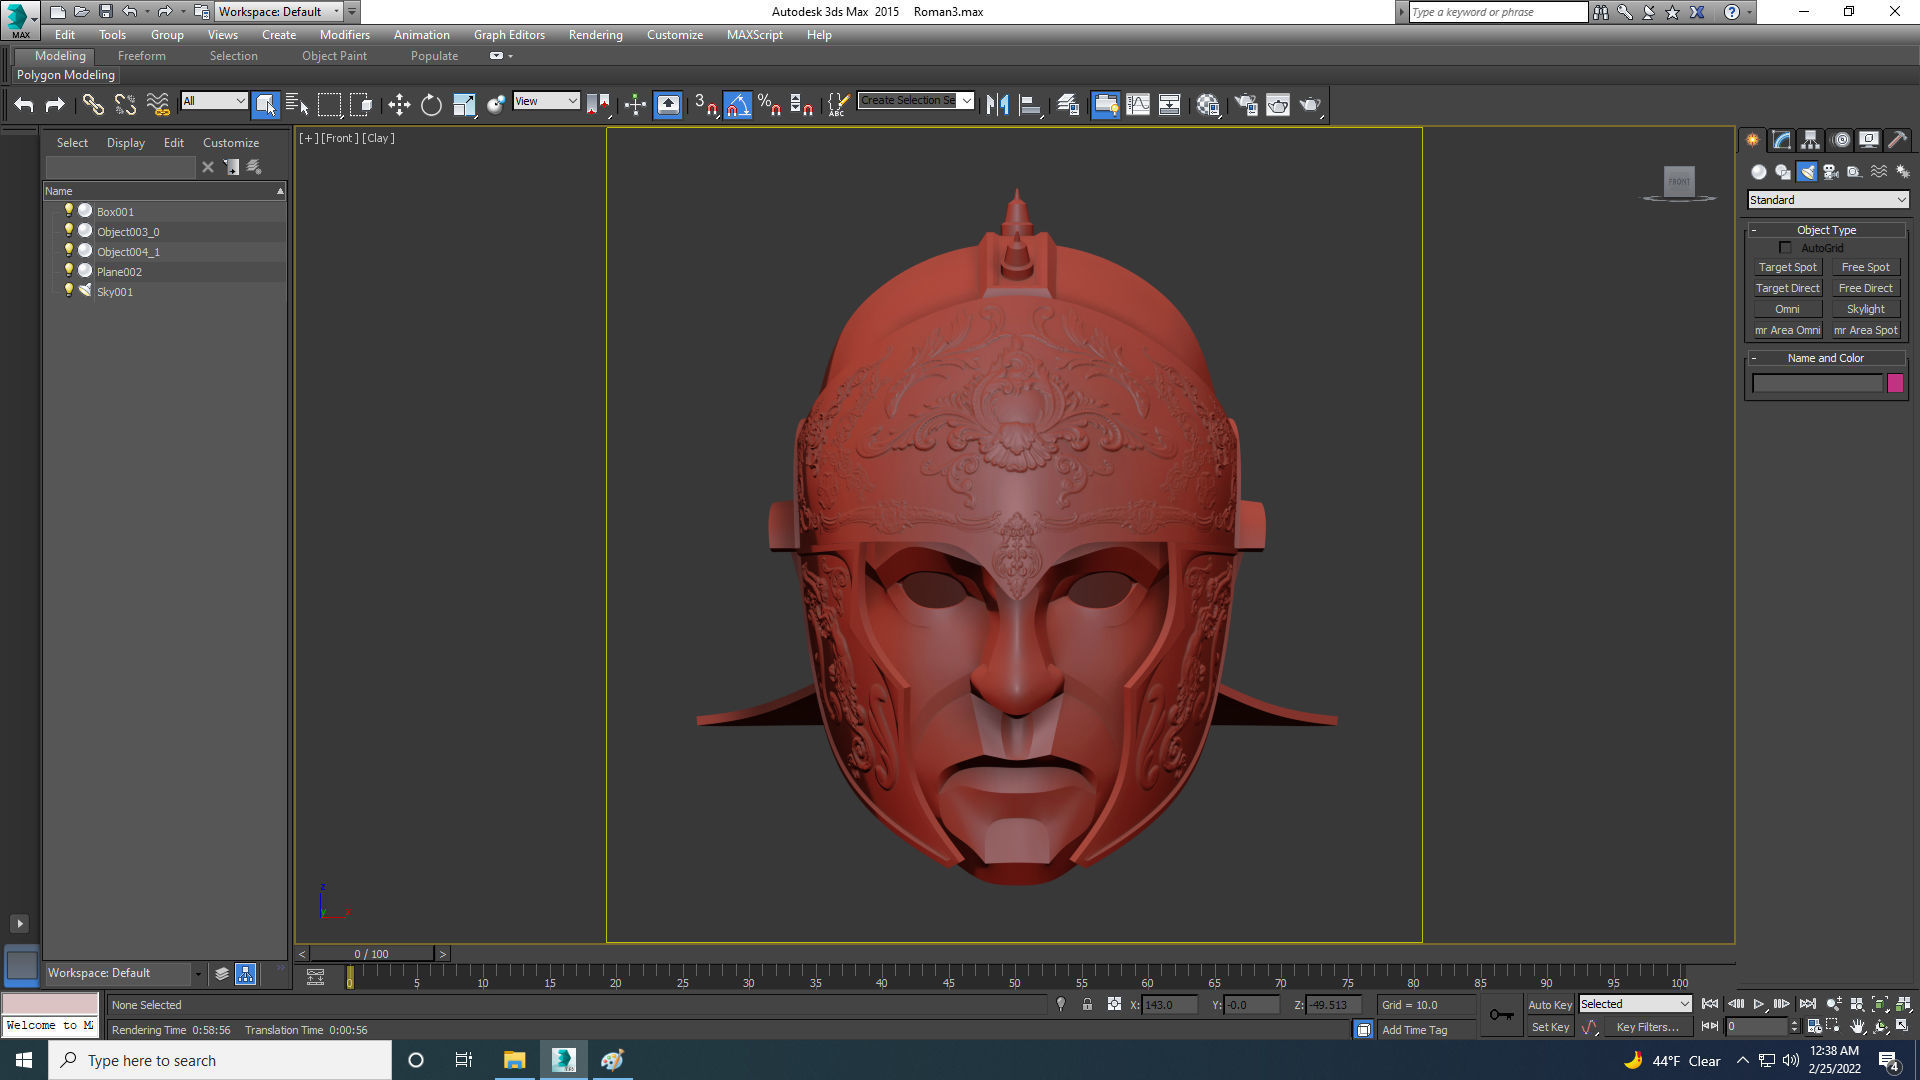Click the object name input field

[x=1817, y=383]
